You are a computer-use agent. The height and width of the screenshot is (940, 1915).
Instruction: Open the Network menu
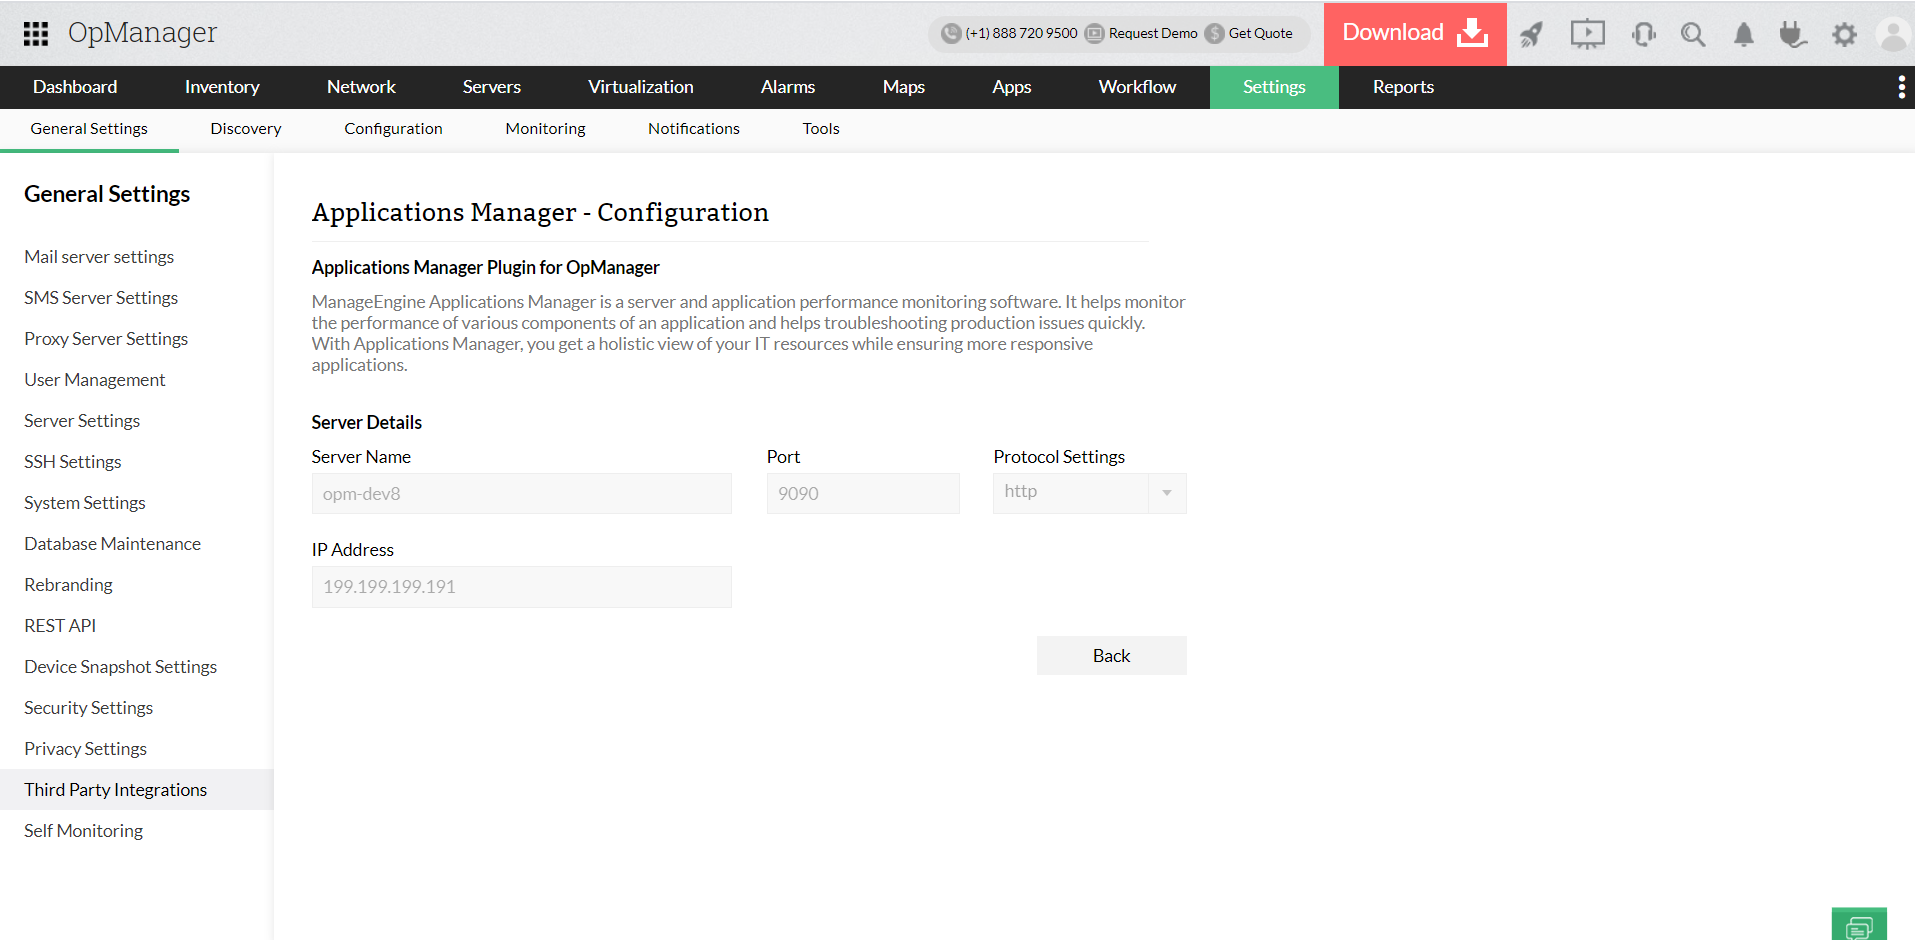[361, 88]
